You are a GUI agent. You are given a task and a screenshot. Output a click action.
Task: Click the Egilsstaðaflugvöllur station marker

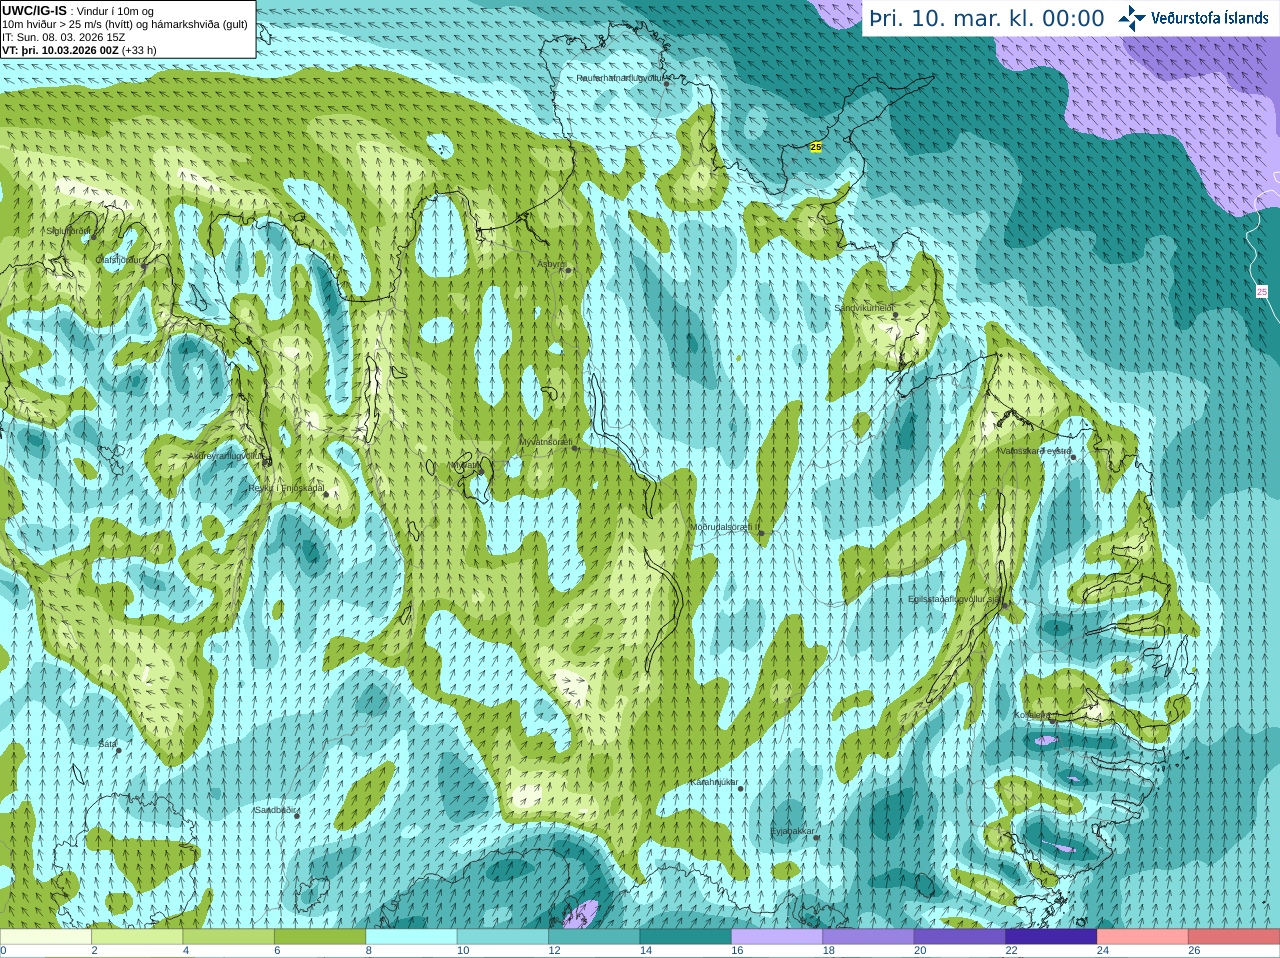pos(1005,605)
